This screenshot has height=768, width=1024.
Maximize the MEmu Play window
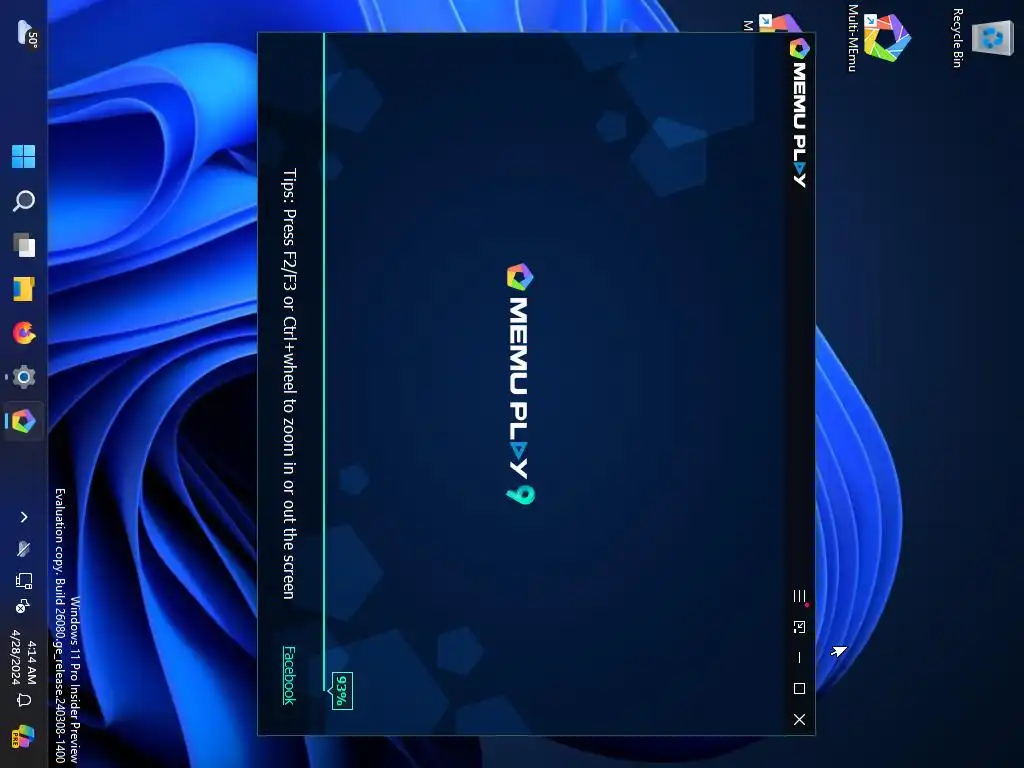[799, 688]
